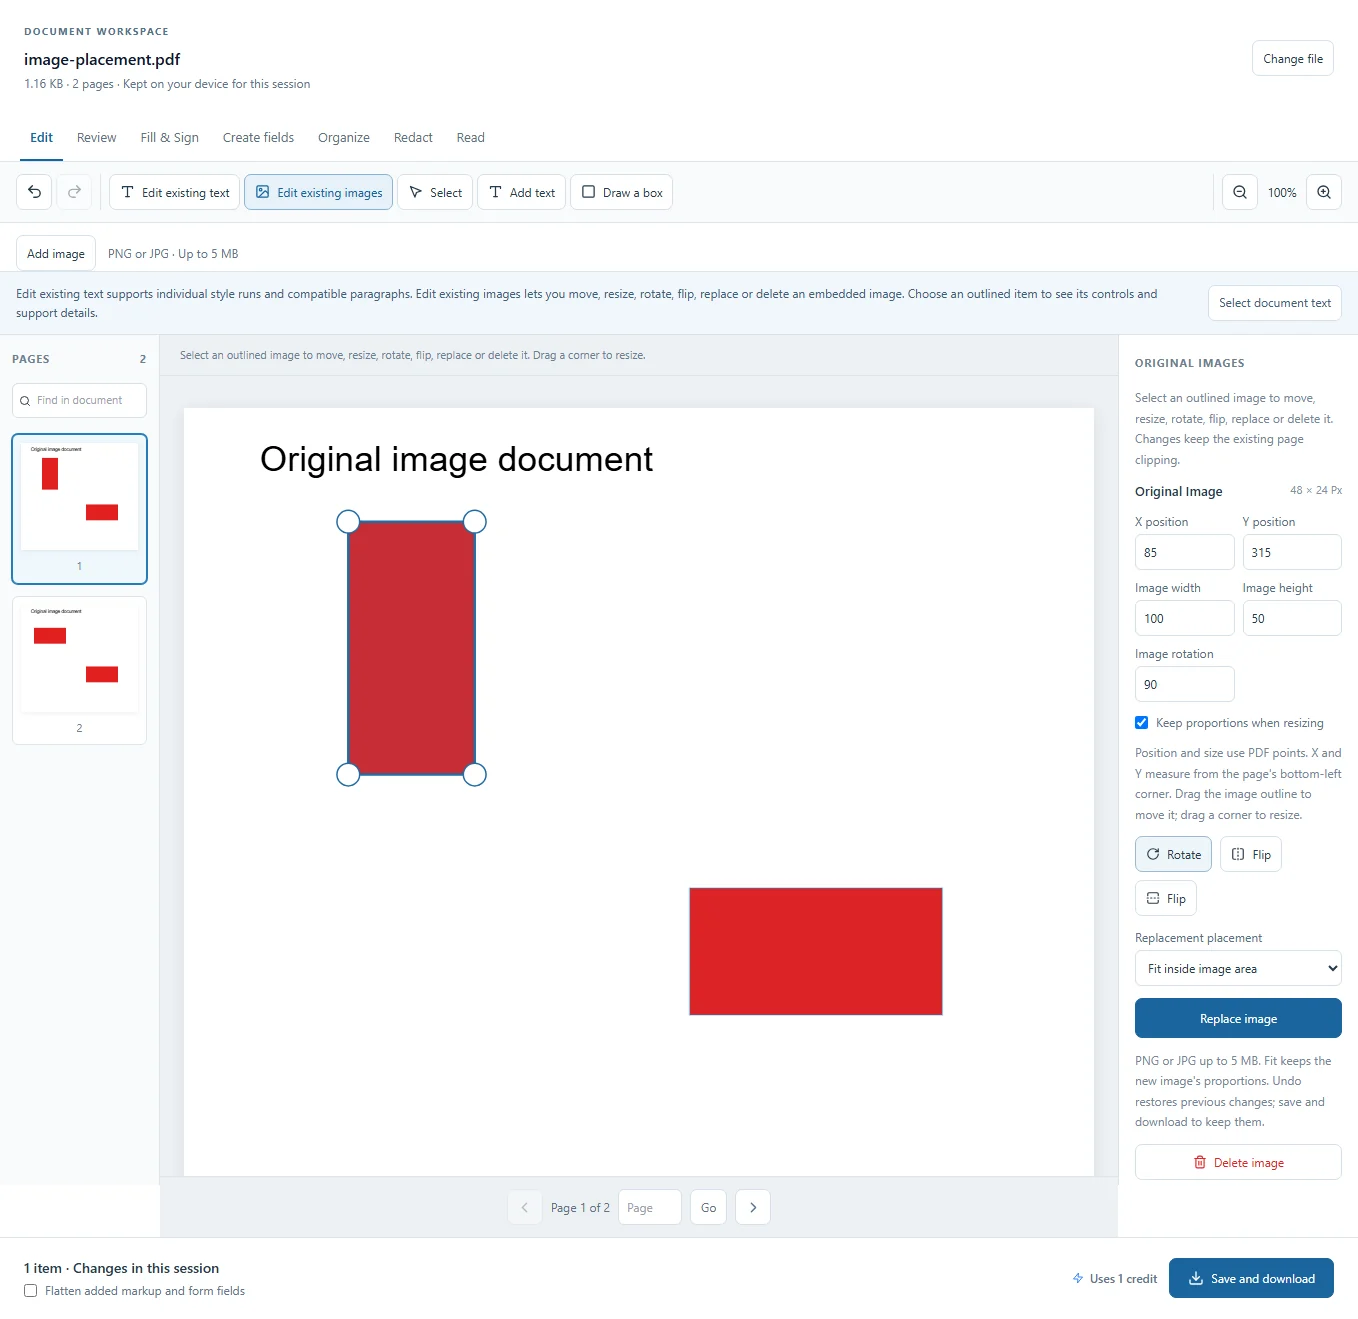Image resolution: width=1358 pixels, height=1319 pixels.
Task: Activate Edit existing images tool
Action: [318, 192]
